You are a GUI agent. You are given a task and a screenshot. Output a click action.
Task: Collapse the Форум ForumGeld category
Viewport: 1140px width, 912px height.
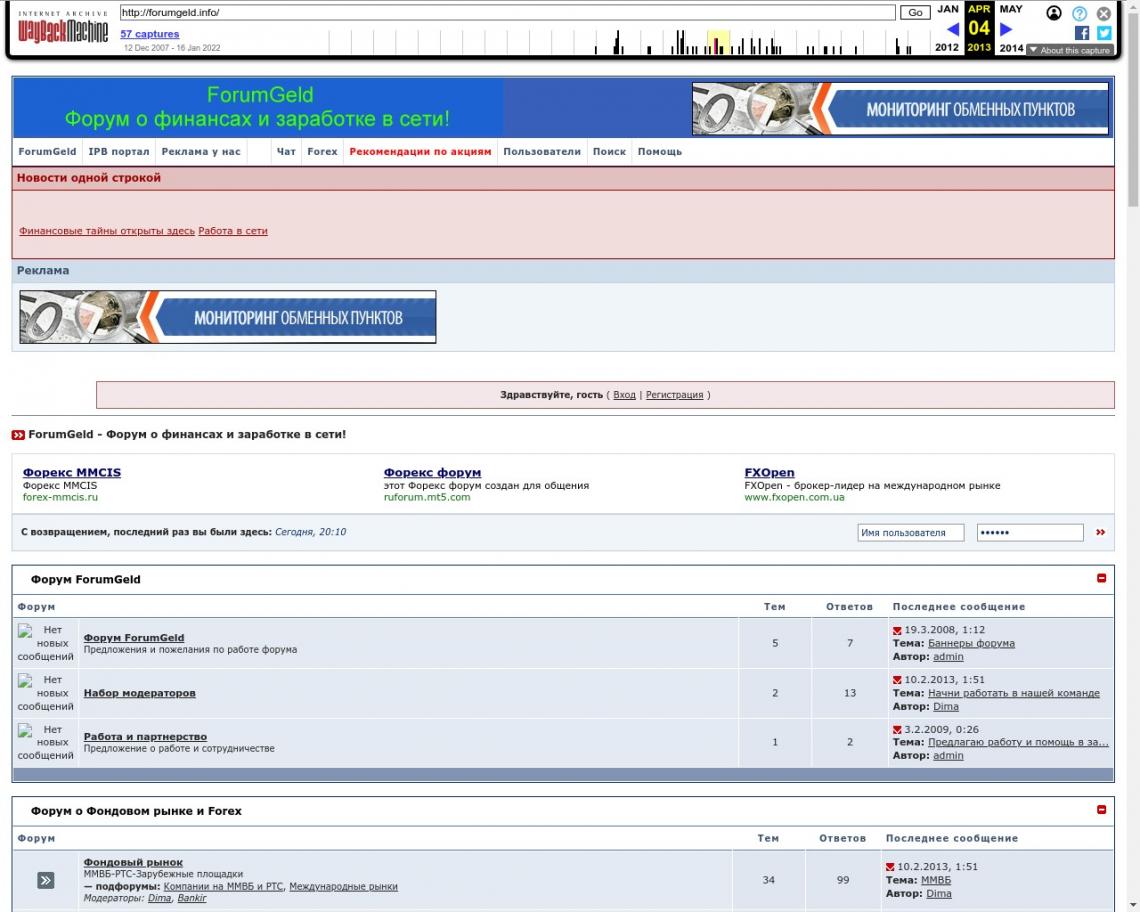click(x=1102, y=578)
